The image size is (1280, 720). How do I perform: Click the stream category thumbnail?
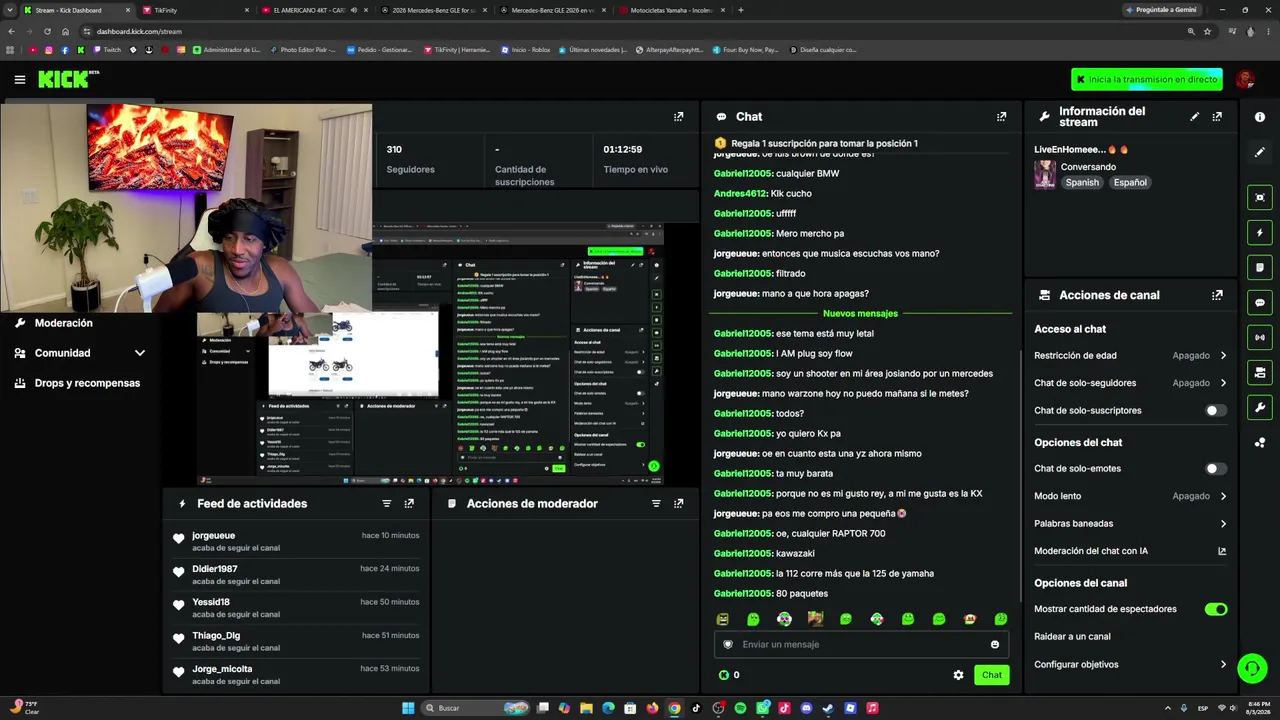[1044, 174]
